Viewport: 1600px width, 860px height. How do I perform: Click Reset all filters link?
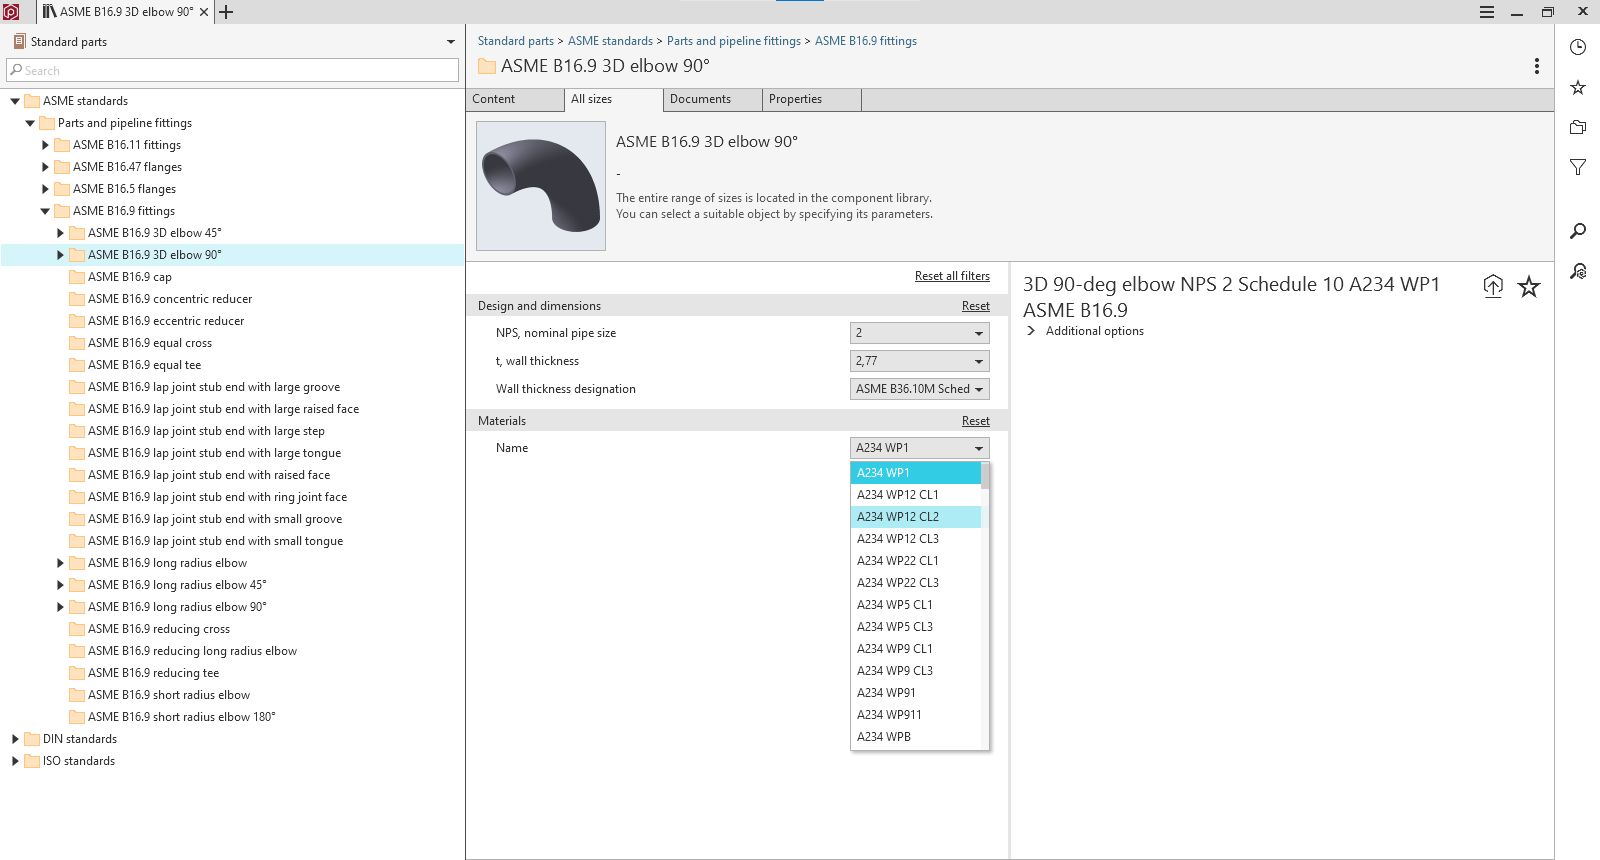[952, 276]
